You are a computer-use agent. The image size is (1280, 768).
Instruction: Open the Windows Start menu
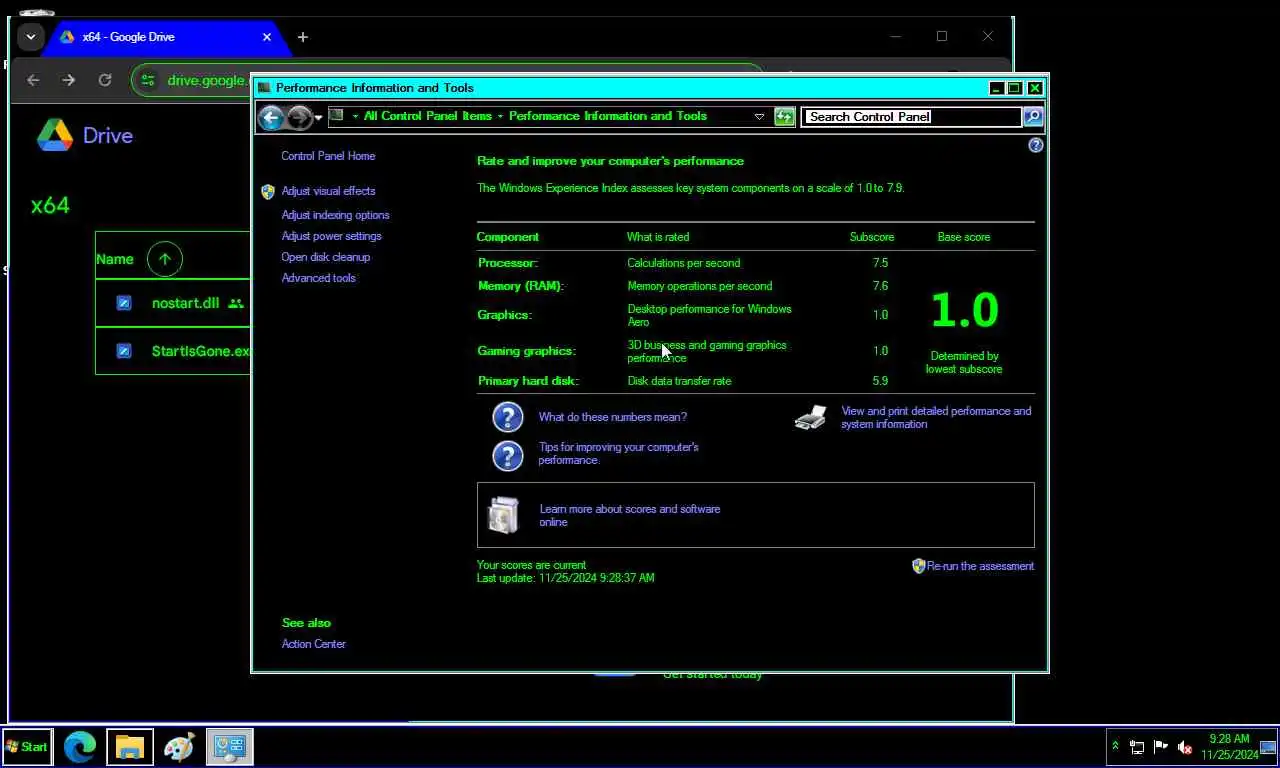27,747
